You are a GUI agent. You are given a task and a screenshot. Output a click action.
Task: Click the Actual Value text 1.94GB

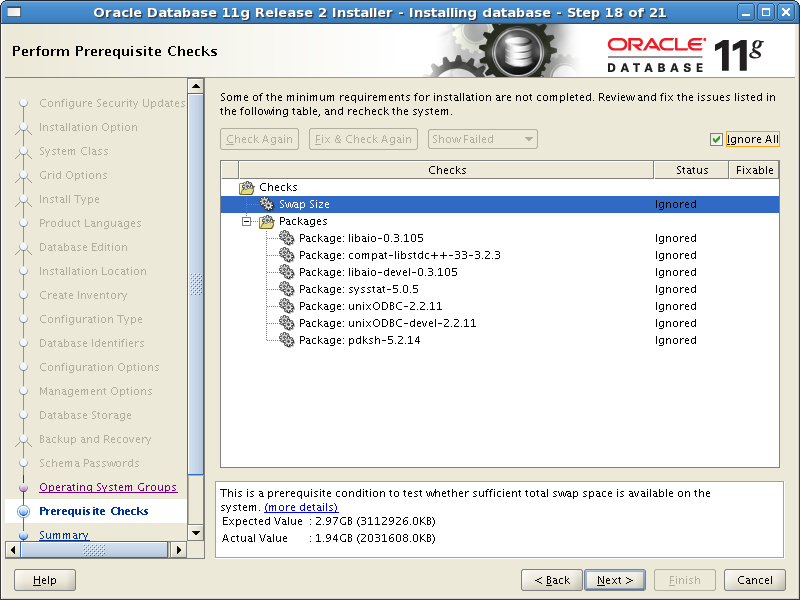tap(375, 538)
